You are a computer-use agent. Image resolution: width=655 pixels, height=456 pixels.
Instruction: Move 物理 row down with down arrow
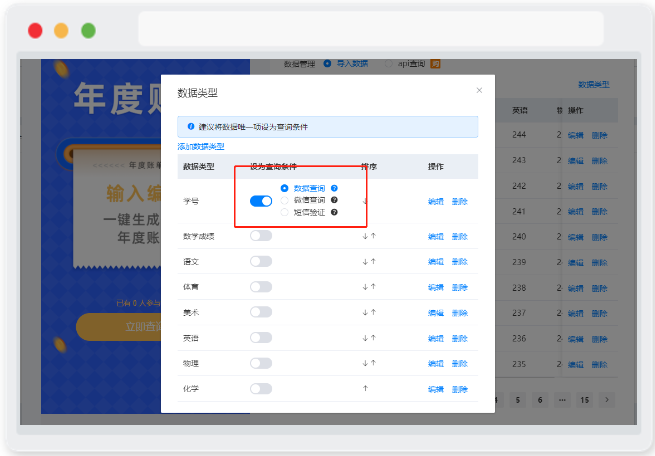(x=365, y=363)
